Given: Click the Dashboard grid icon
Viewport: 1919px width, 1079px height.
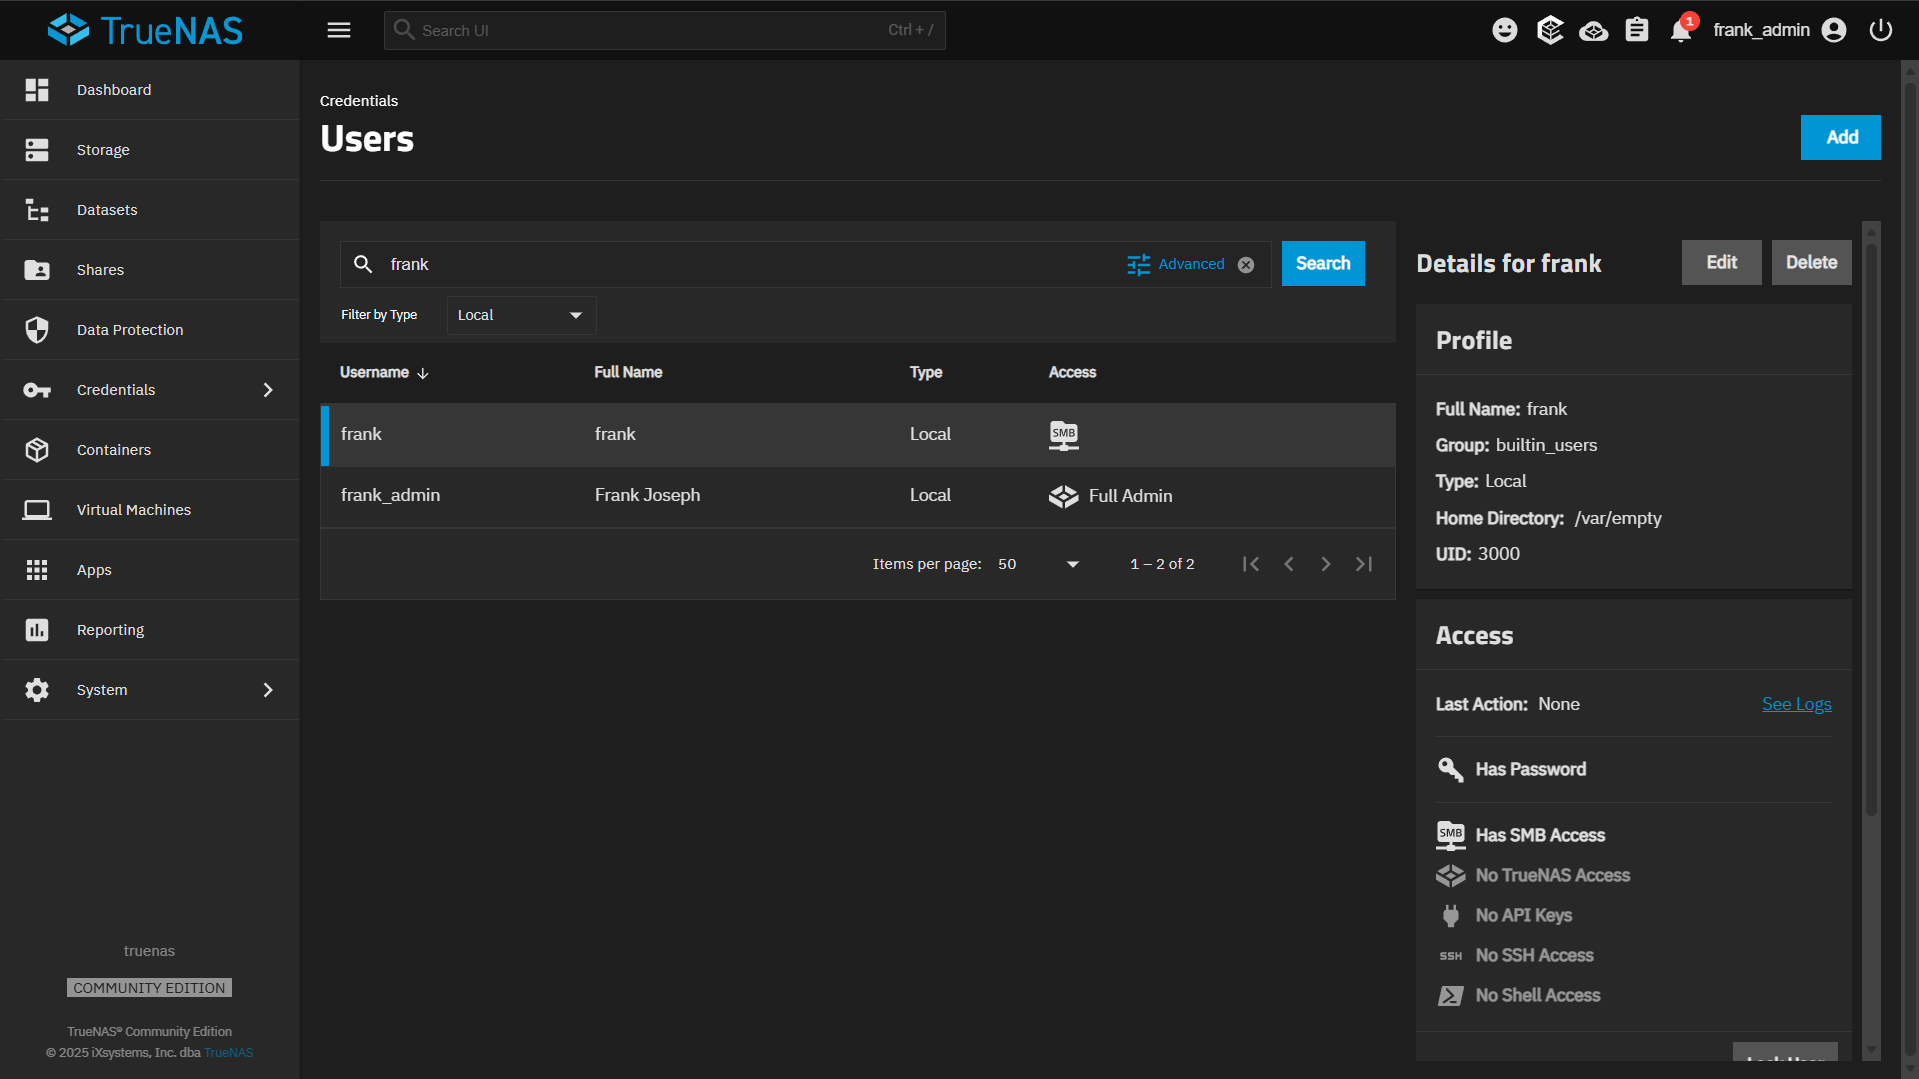Looking at the screenshot, I should [37, 90].
